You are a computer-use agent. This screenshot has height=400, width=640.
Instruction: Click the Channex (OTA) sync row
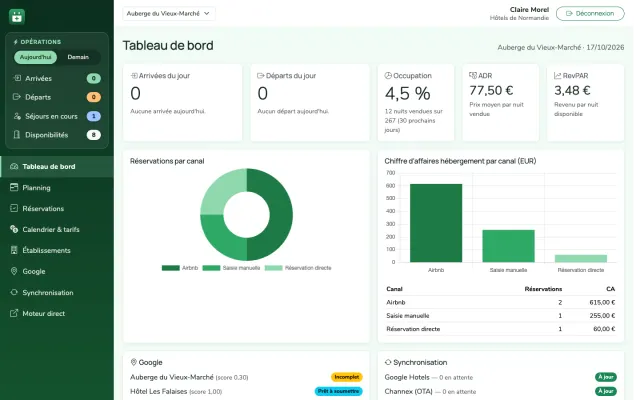coord(500,391)
